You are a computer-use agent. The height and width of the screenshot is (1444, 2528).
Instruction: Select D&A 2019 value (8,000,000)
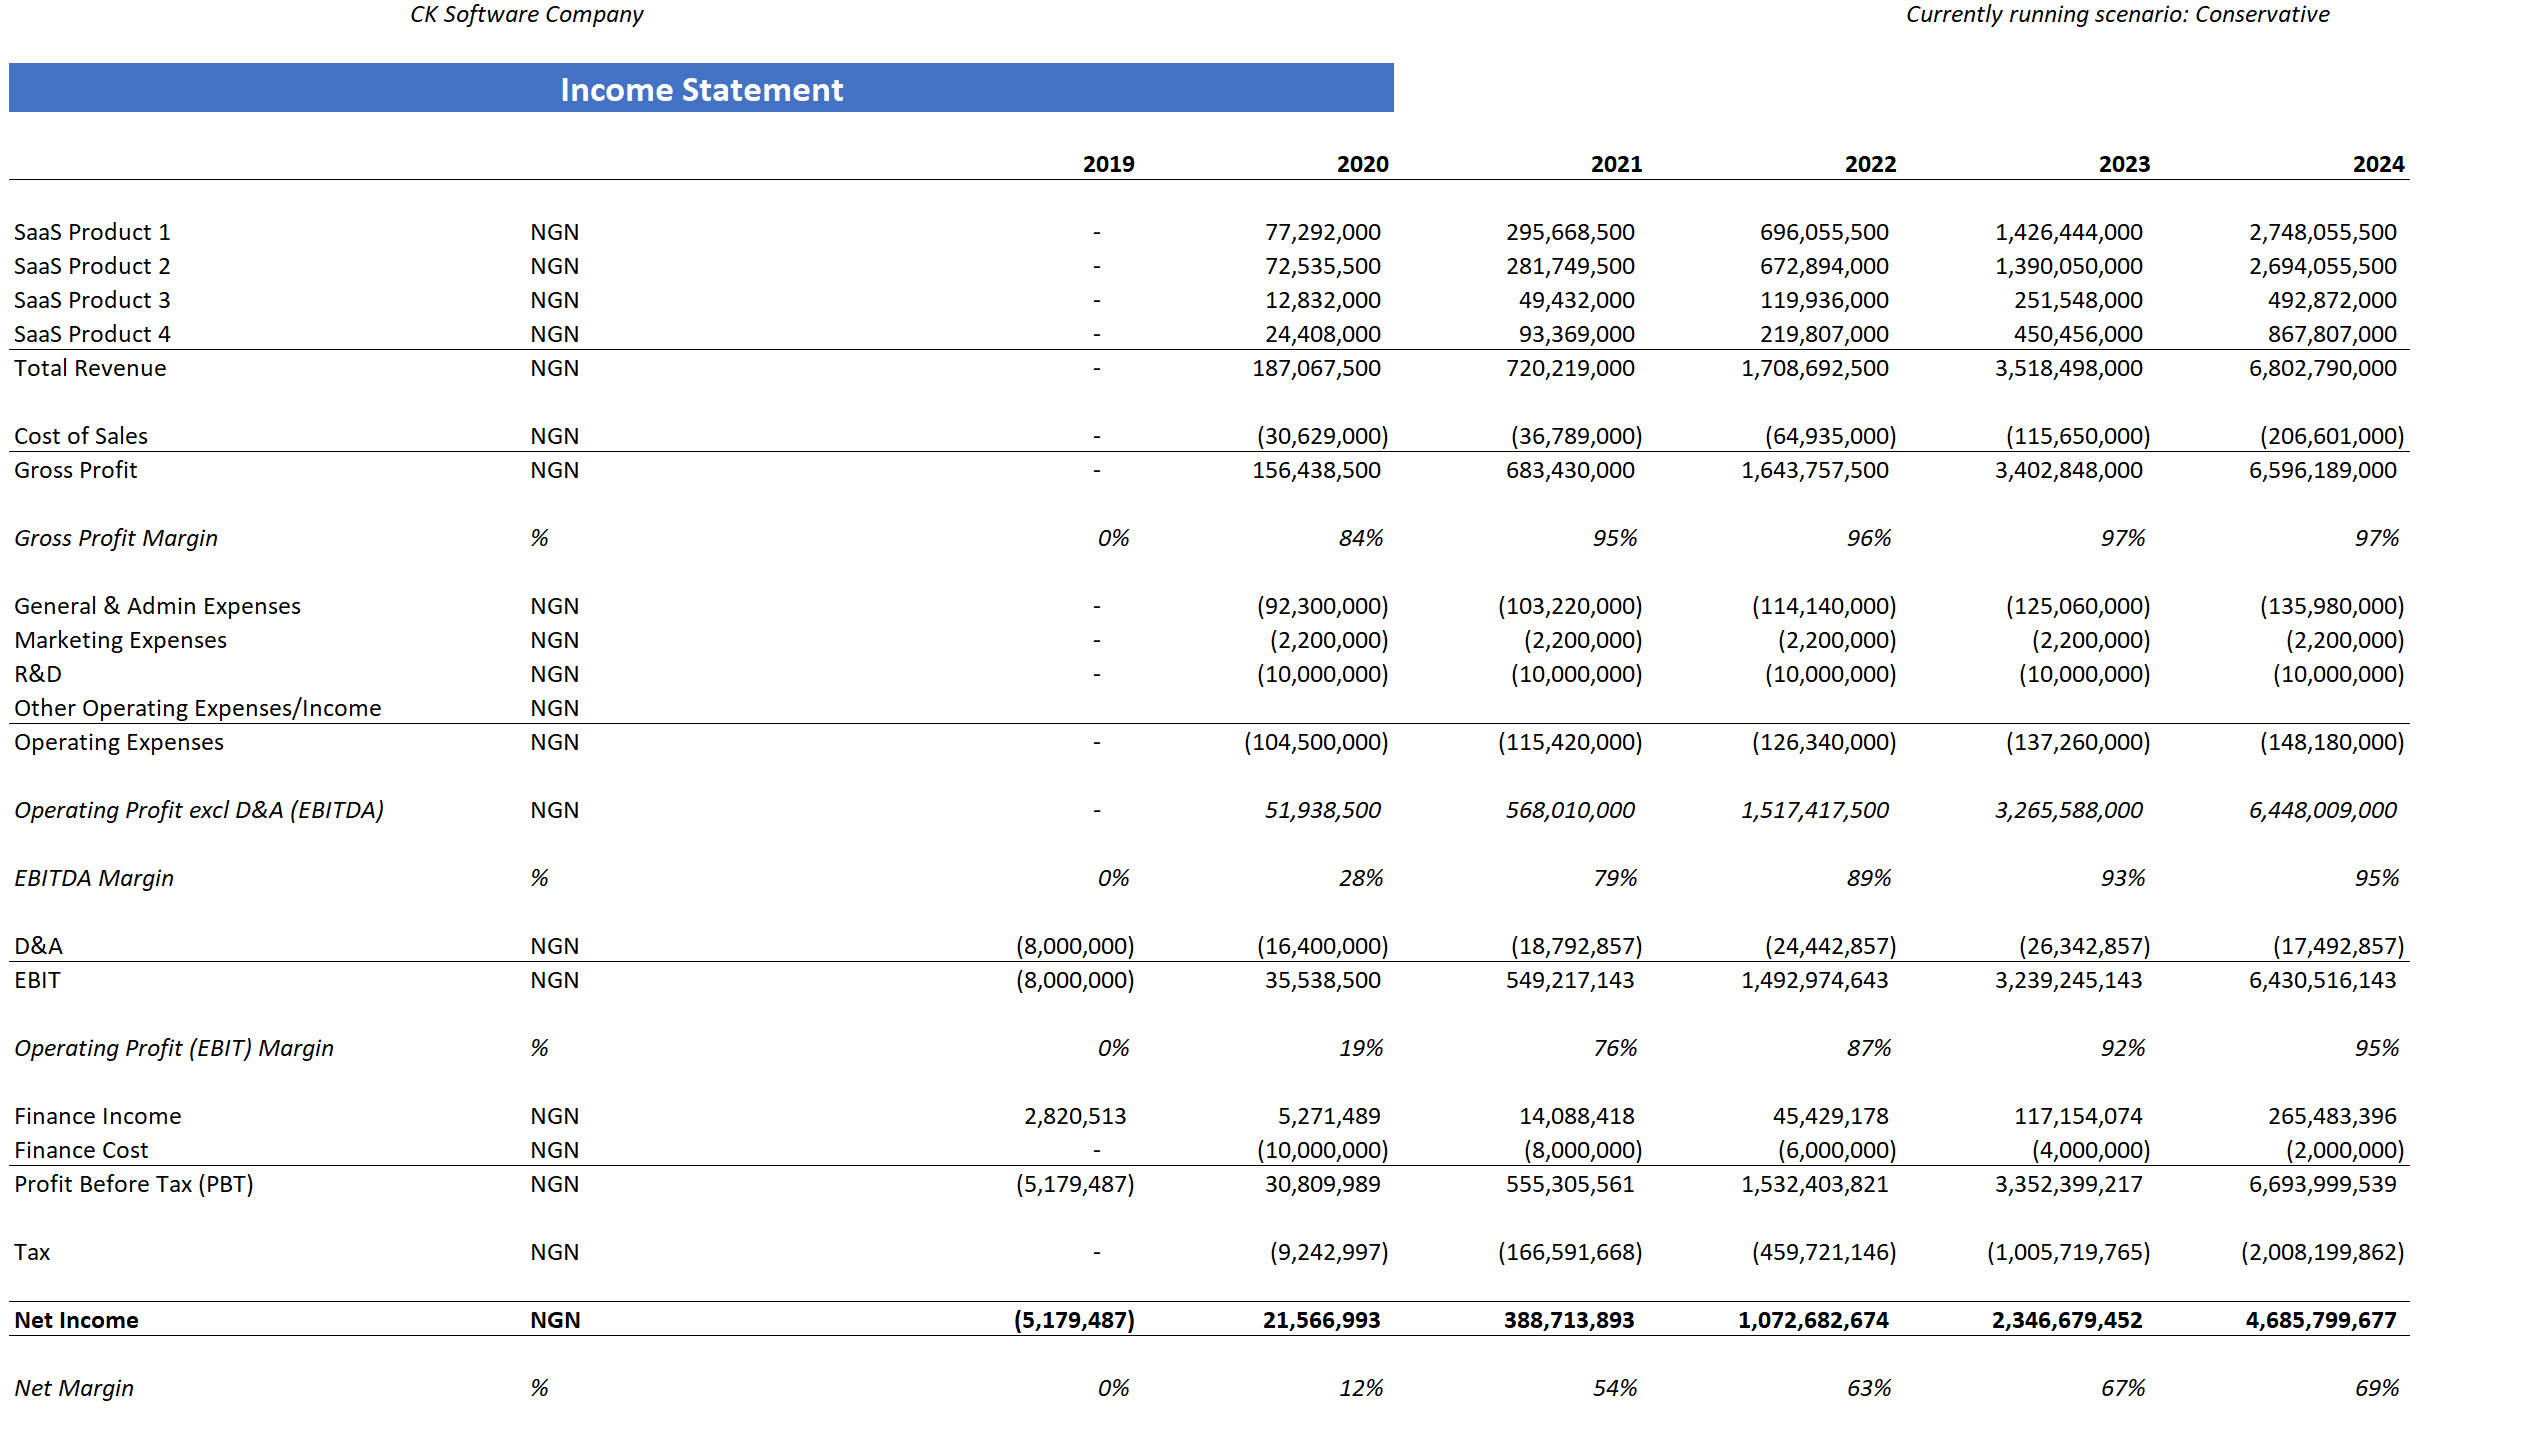coord(1075,946)
